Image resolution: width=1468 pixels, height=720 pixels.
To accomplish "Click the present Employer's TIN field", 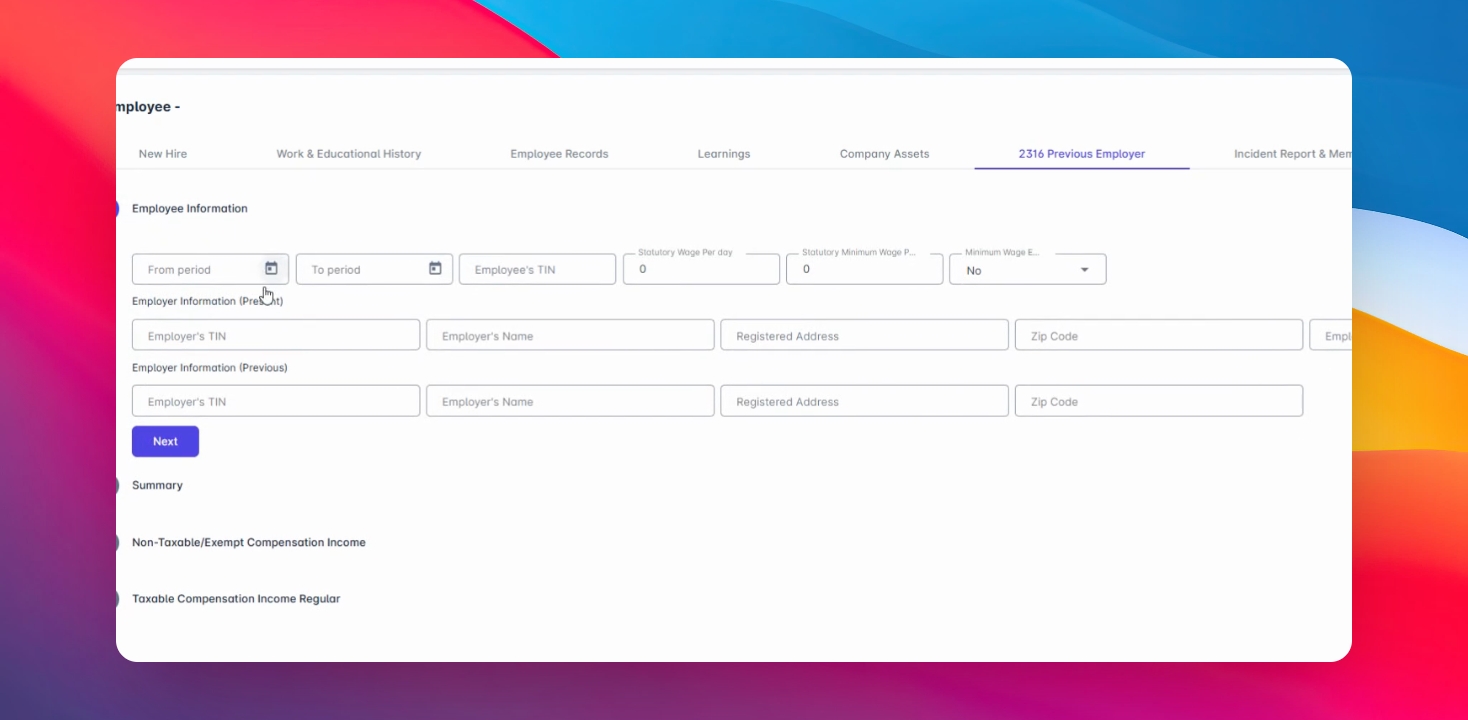I will pos(276,335).
